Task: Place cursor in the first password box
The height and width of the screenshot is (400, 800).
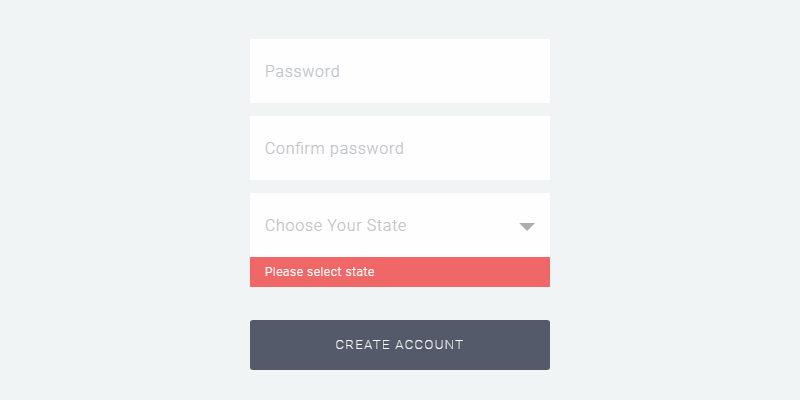Action: point(400,71)
